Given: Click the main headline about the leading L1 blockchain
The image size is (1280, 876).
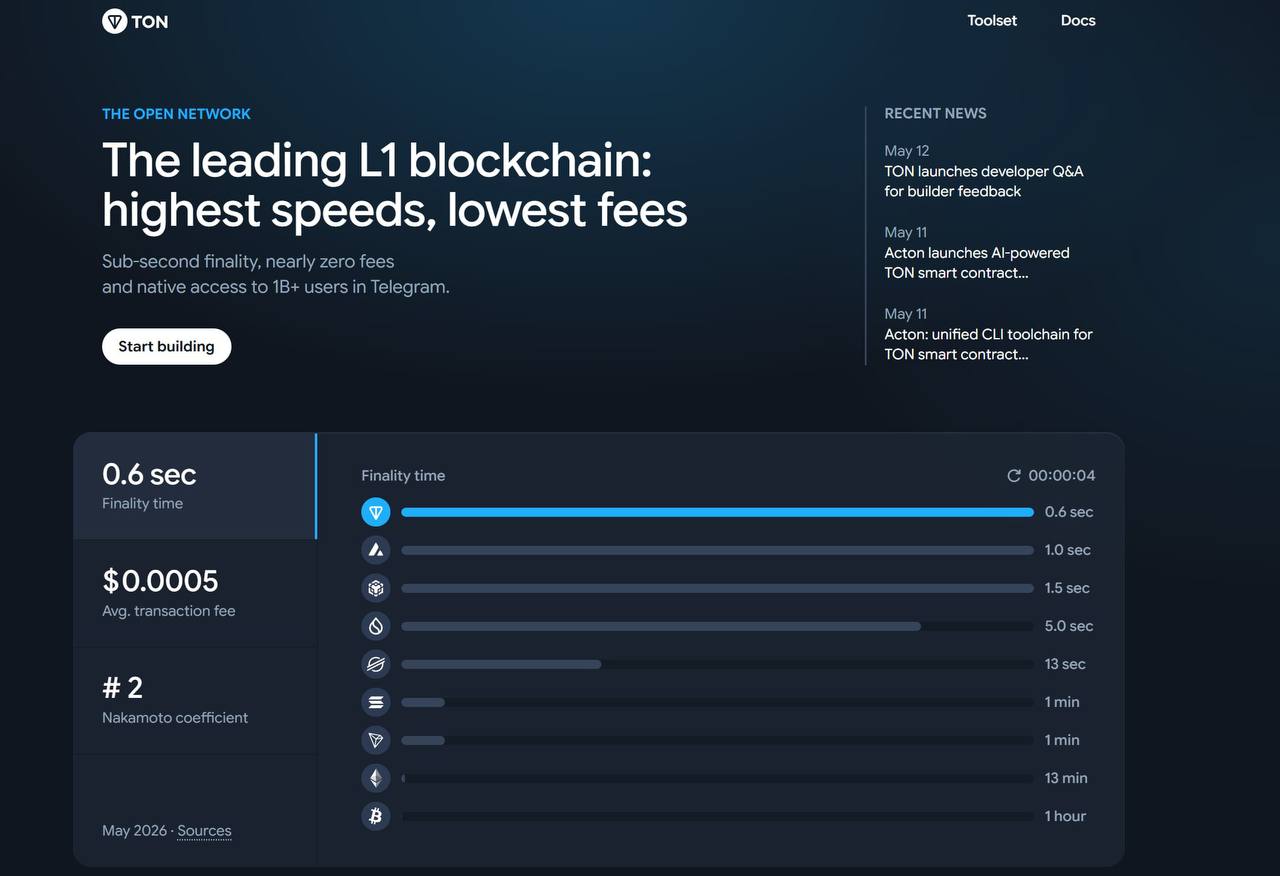Looking at the screenshot, I should [395, 185].
